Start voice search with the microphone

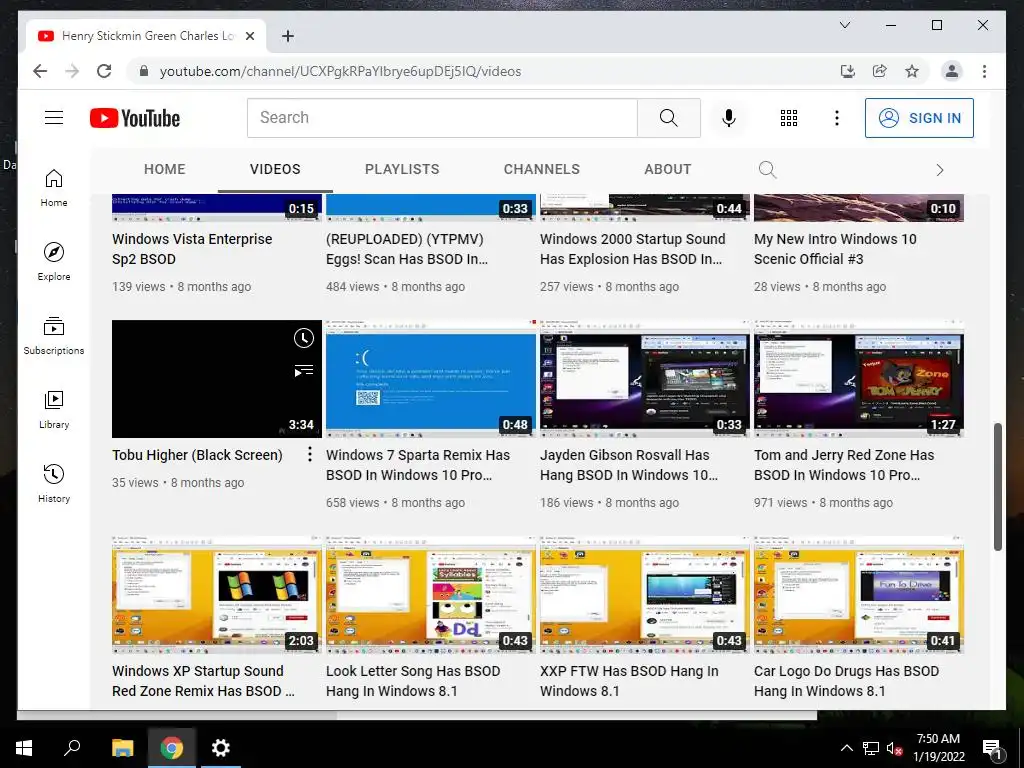point(729,118)
